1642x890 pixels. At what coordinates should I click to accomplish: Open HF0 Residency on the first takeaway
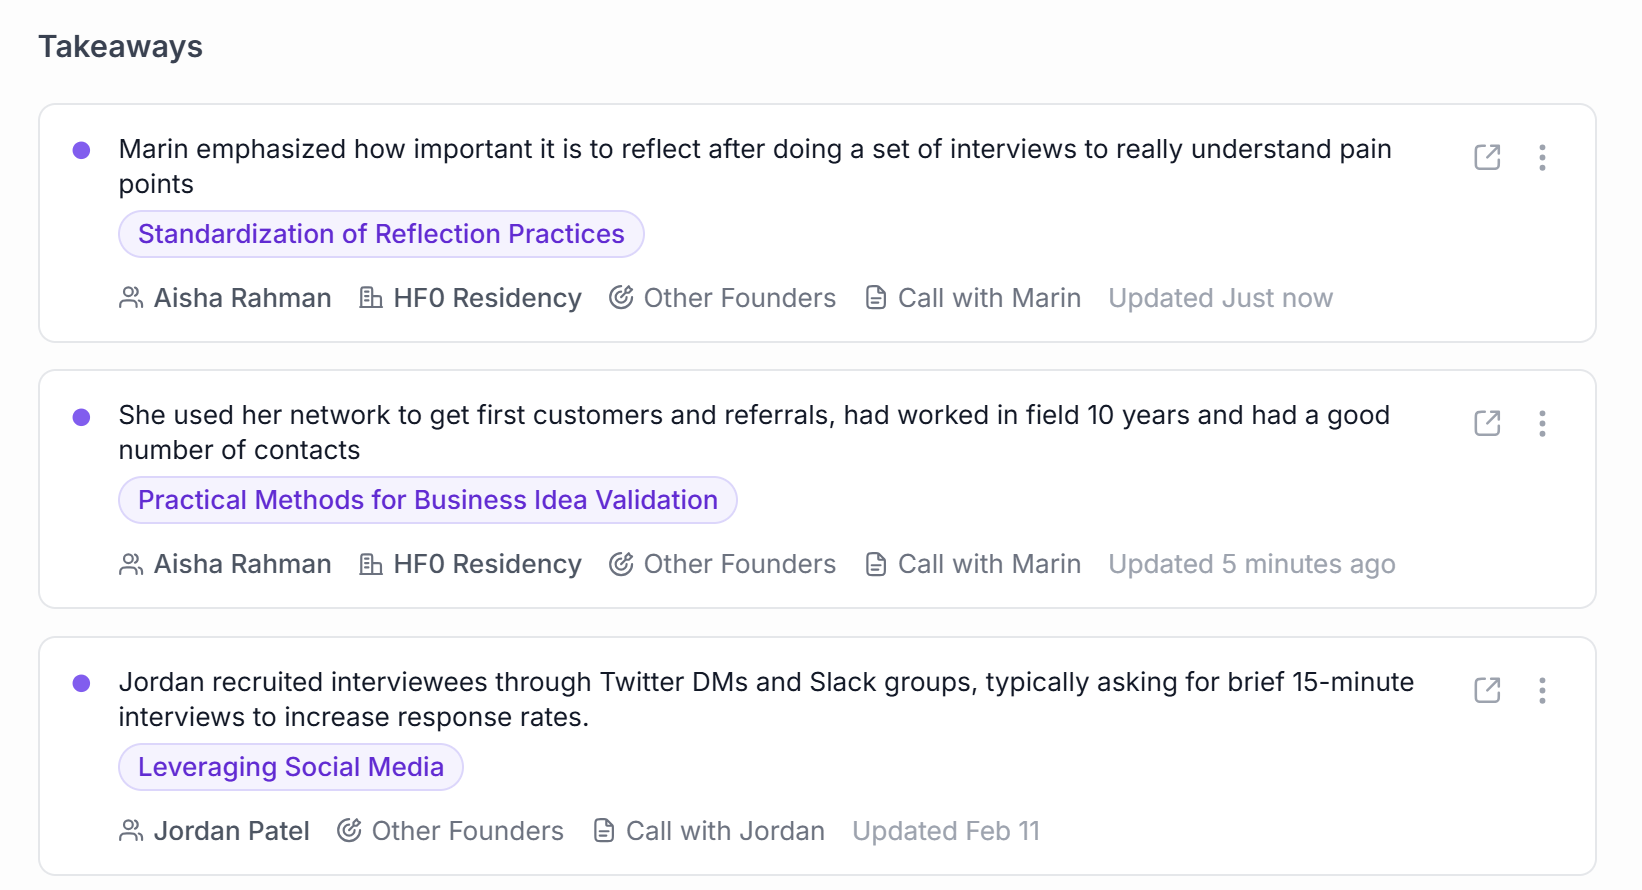(x=486, y=298)
